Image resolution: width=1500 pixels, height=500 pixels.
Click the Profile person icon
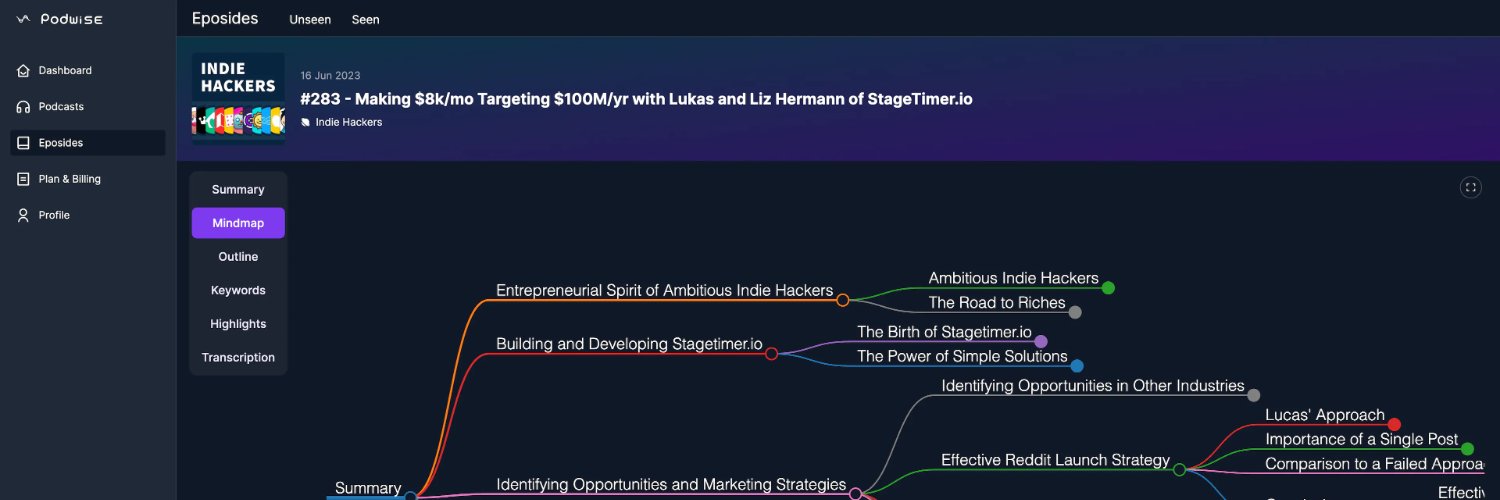click(23, 215)
